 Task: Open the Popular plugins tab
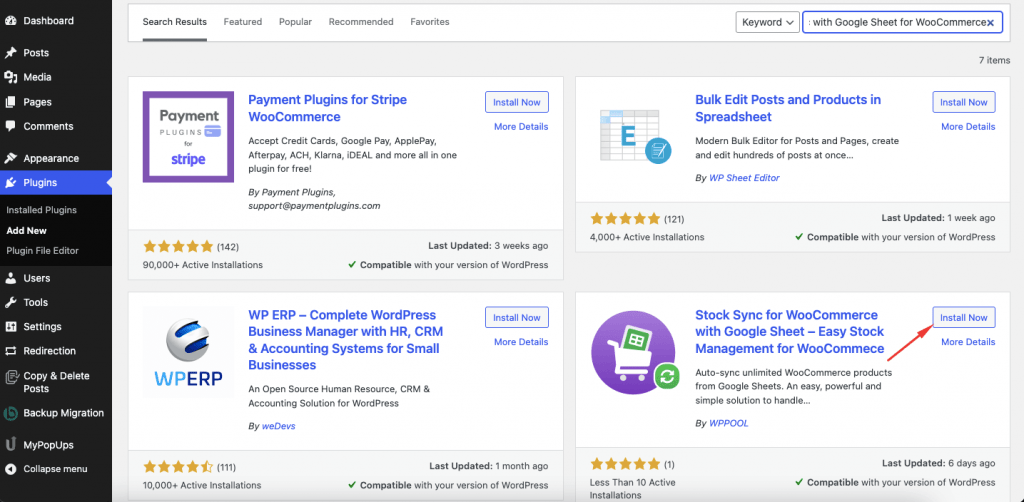295,22
